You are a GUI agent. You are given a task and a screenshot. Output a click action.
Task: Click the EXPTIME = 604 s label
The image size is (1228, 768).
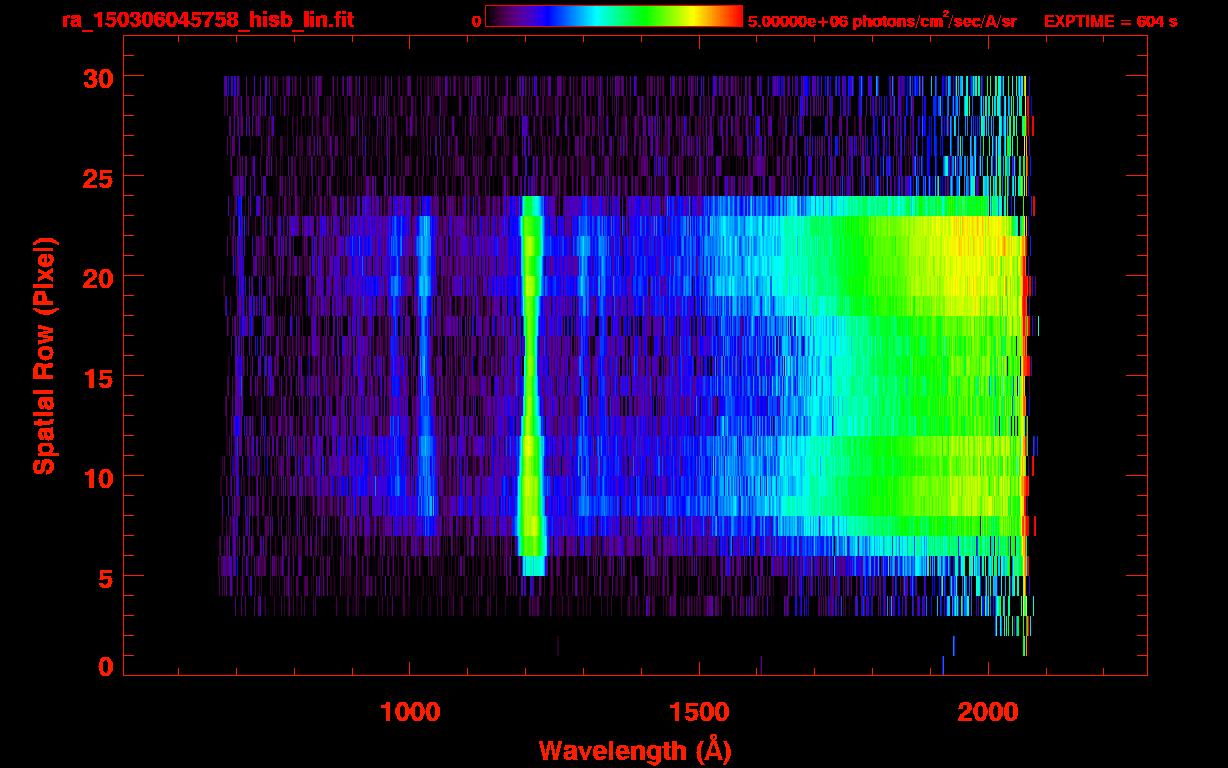click(1110, 21)
